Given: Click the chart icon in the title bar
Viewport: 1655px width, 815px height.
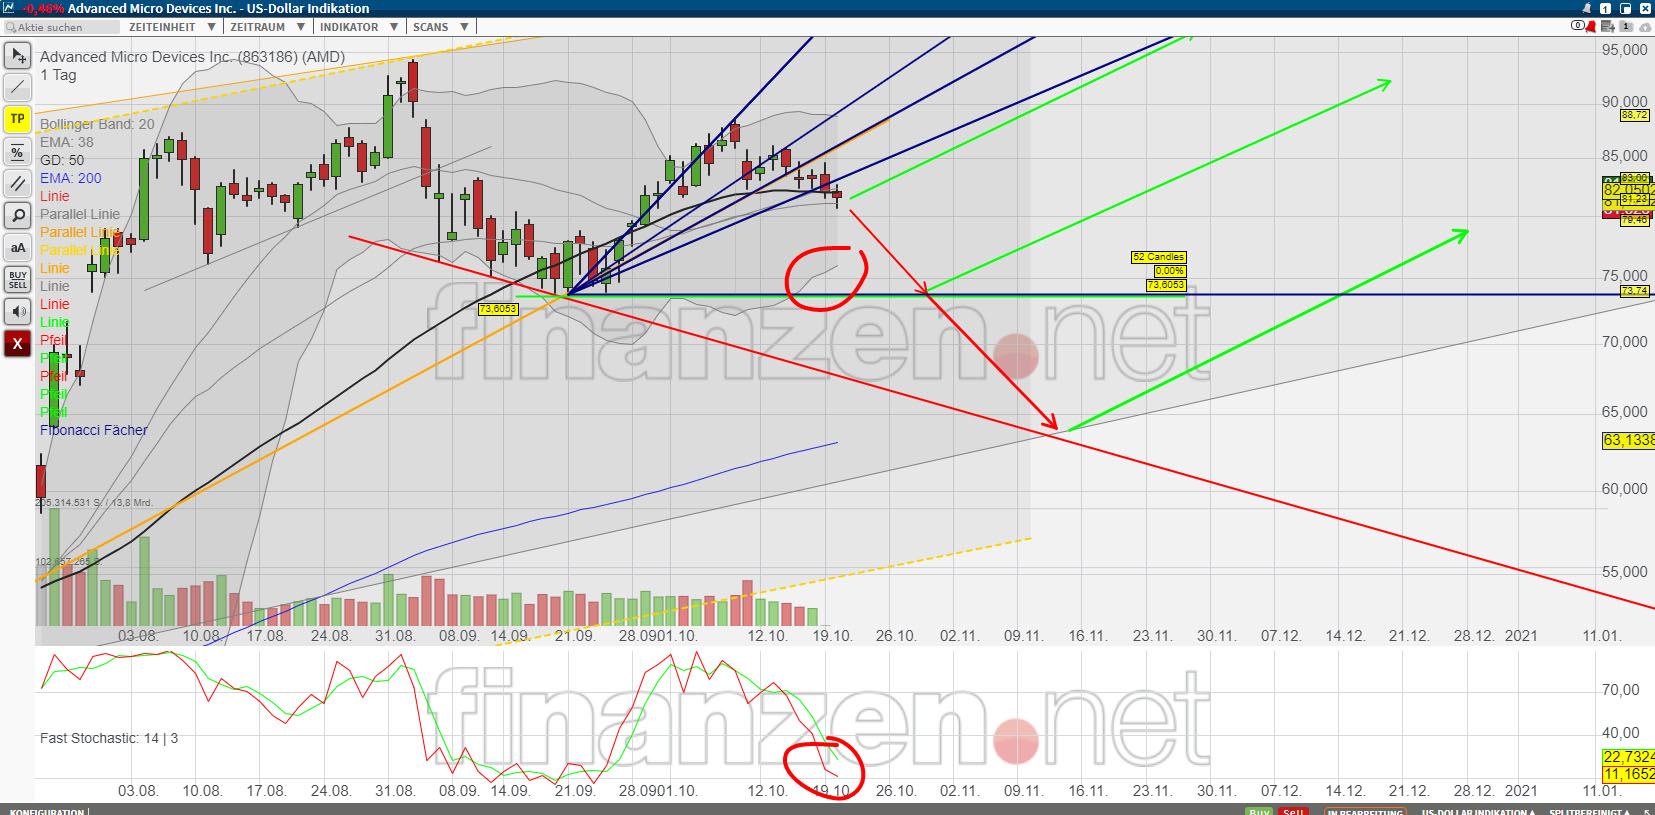Looking at the screenshot, I should (x=9, y=8).
